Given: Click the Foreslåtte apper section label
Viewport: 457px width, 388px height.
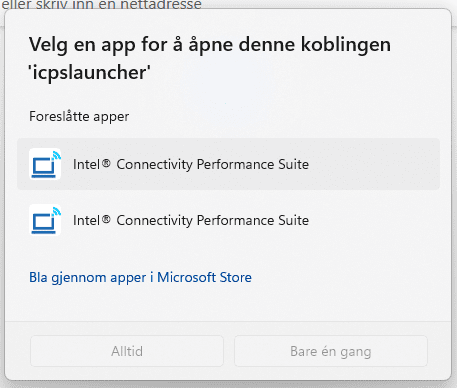Looking at the screenshot, I should 79,116.
